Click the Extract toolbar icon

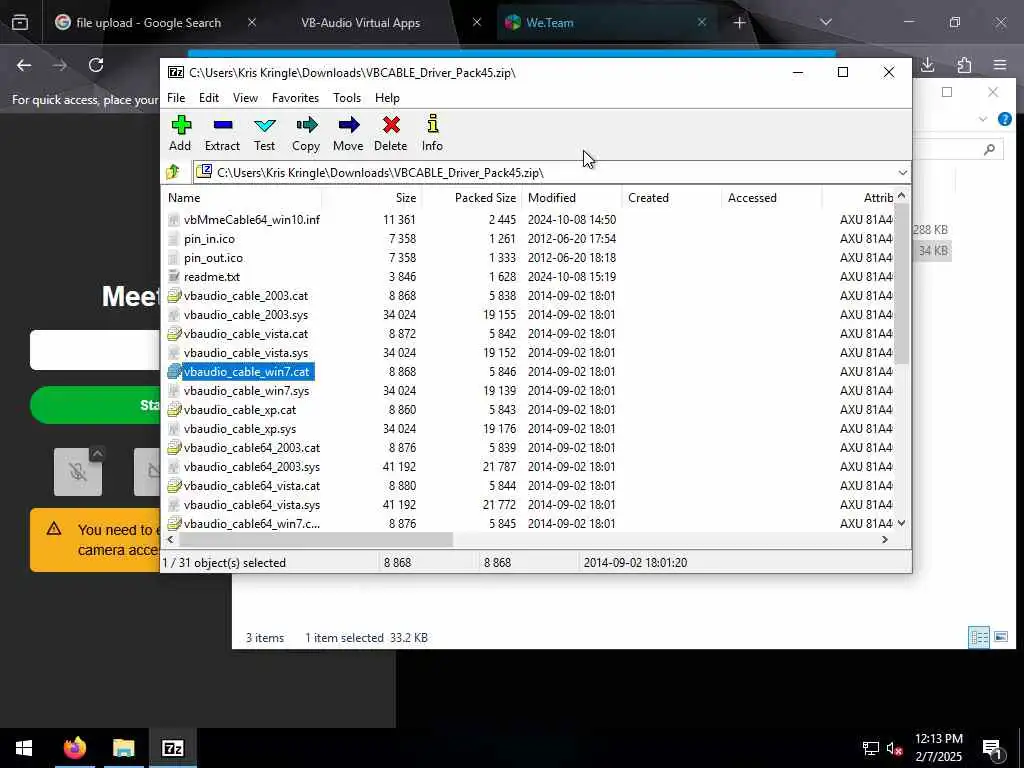click(x=222, y=133)
